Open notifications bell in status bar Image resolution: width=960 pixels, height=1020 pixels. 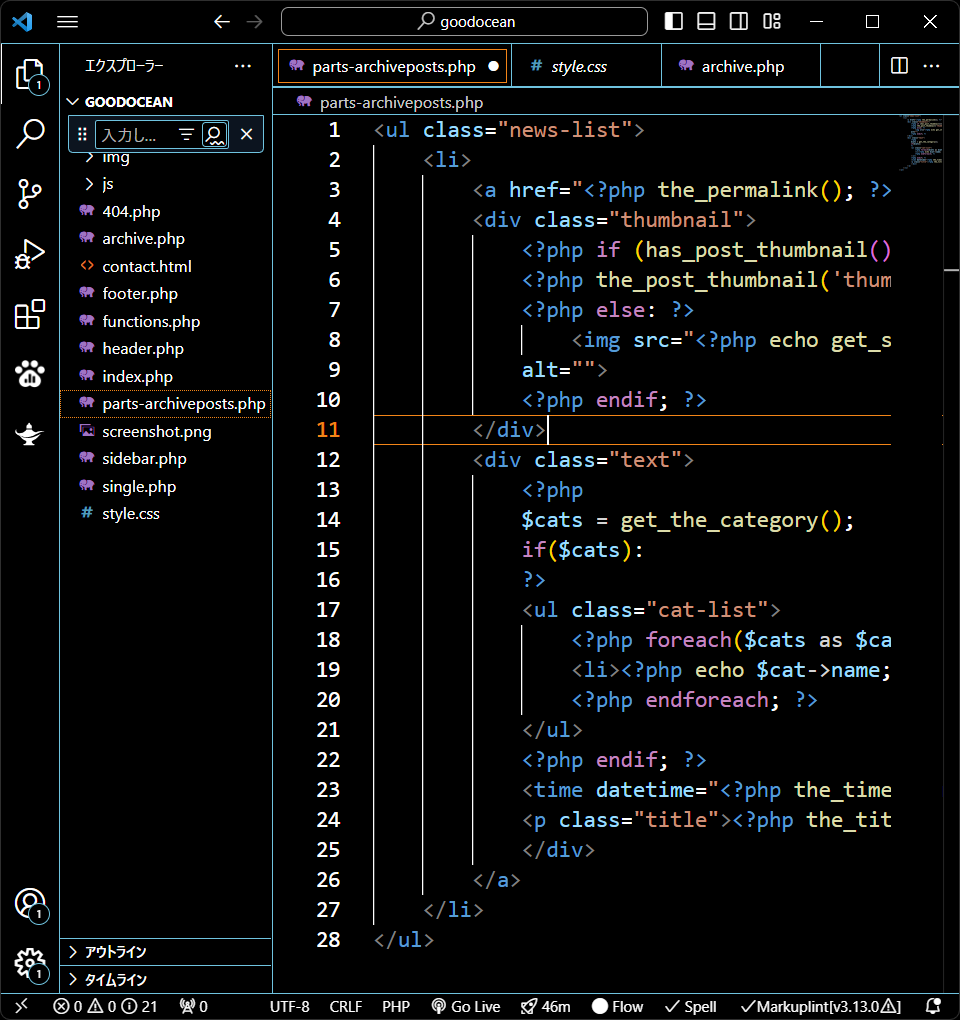pyautogui.click(x=933, y=1006)
